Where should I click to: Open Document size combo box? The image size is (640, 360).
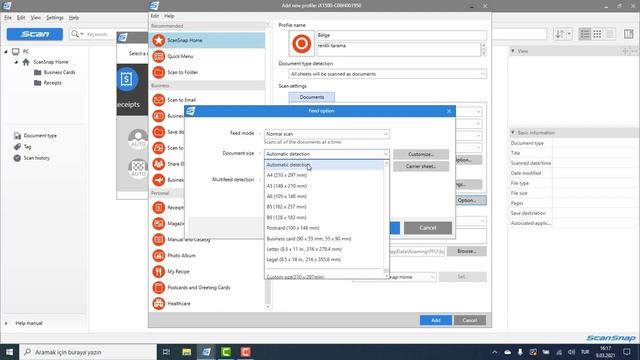327,154
